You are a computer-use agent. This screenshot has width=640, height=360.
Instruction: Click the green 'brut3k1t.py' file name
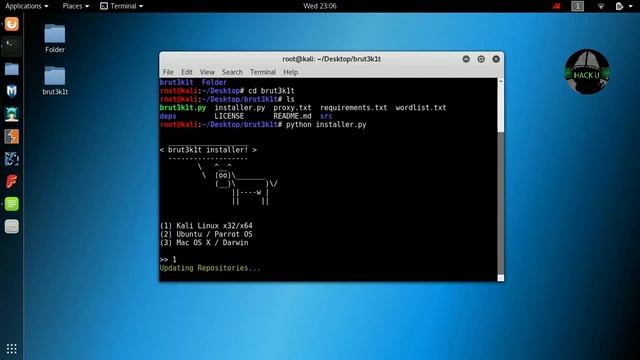(183, 108)
